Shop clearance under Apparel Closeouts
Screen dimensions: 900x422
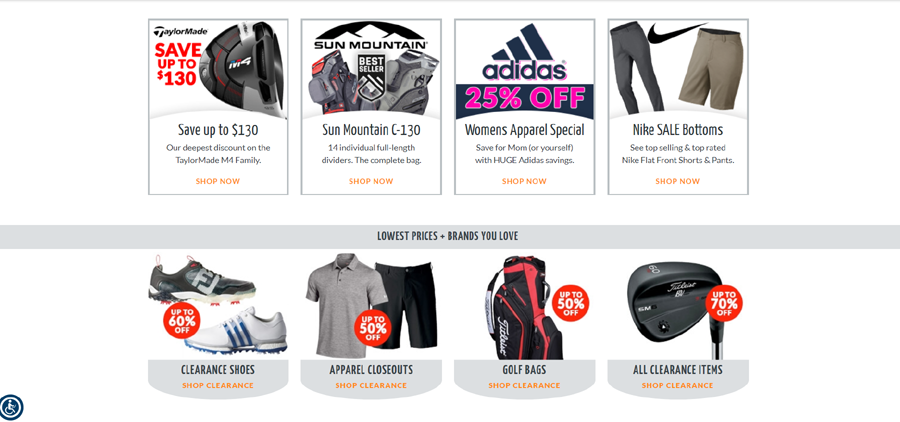tap(371, 385)
